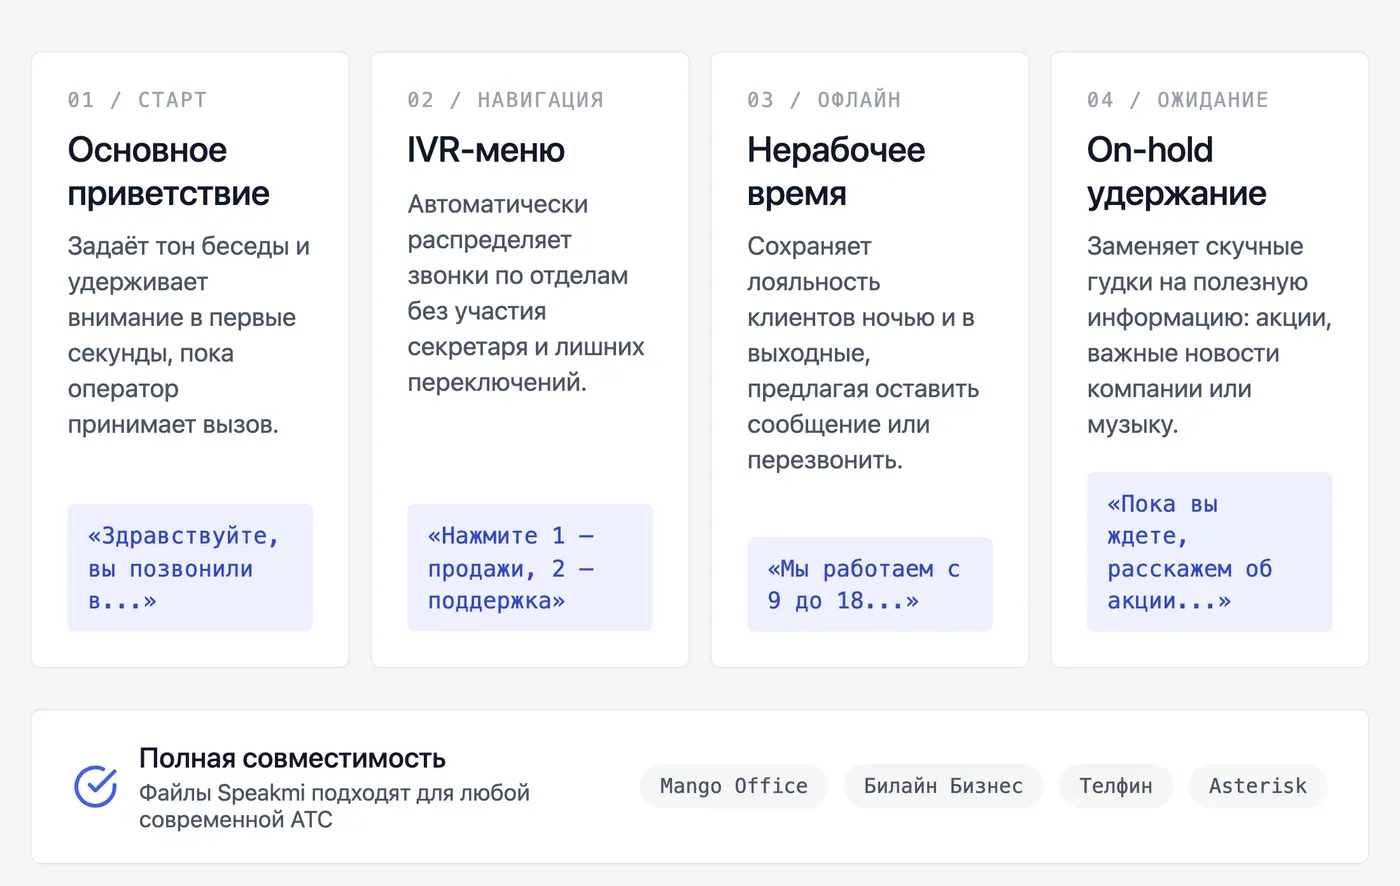1400x886 pixels.
Task: Click the «Нажмите 1 — продажи» sample
Action: [530, 568]
